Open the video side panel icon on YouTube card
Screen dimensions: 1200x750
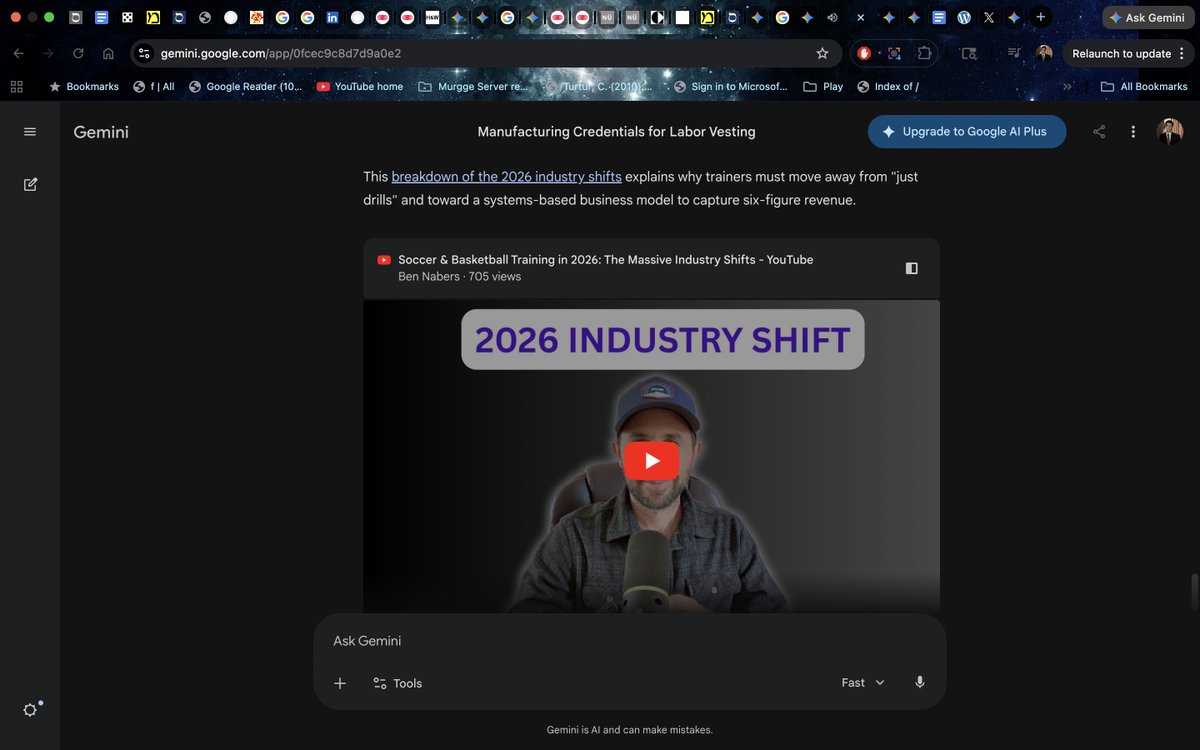click(x=911, y=268)
